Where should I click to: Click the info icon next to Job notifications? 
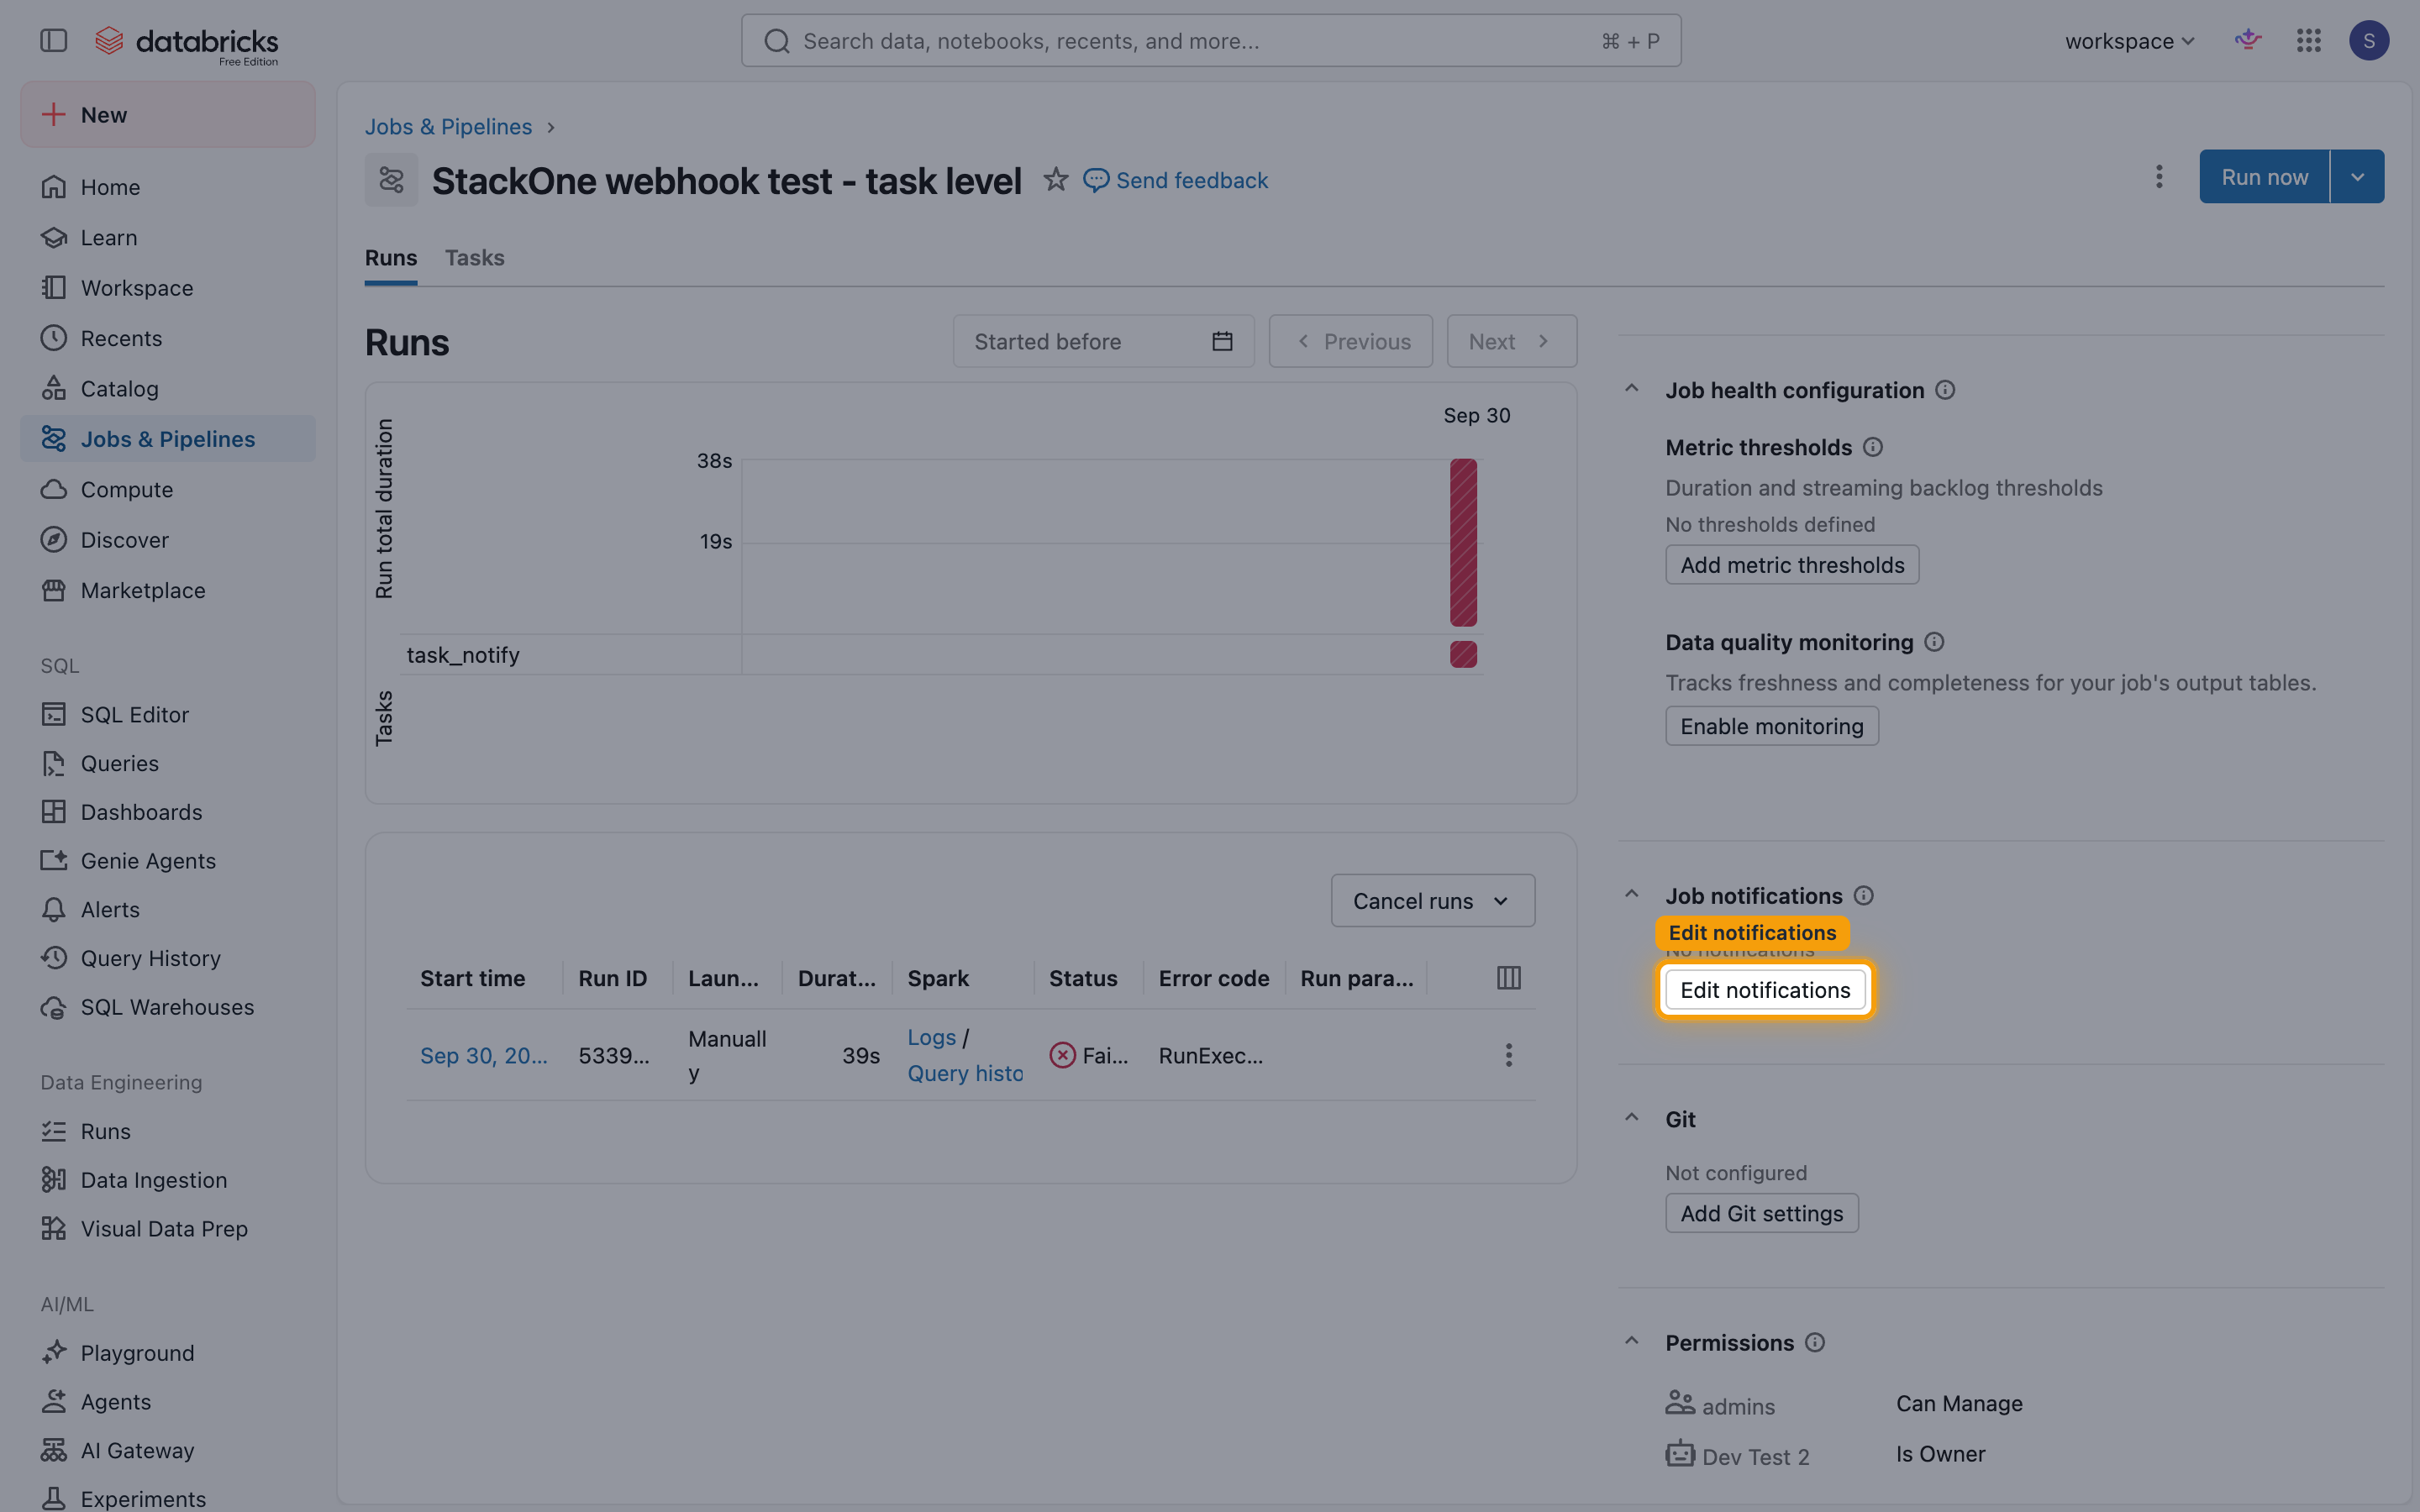(1863, 896)
